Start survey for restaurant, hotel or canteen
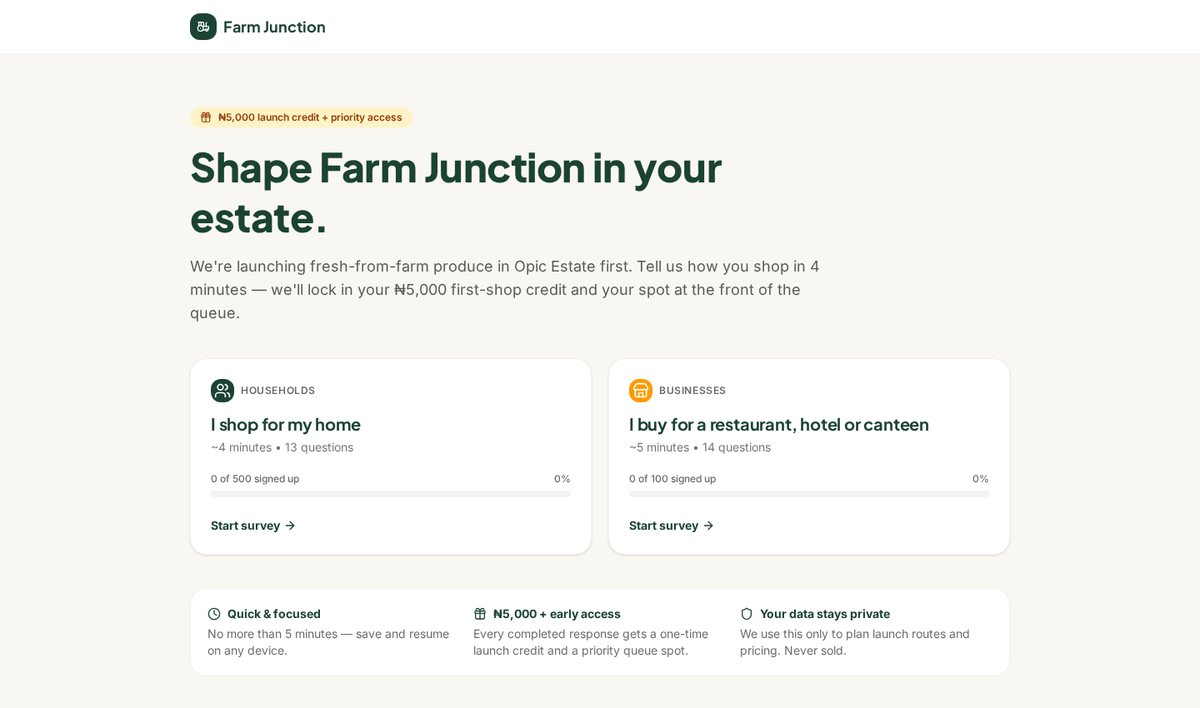 point(671,525)
